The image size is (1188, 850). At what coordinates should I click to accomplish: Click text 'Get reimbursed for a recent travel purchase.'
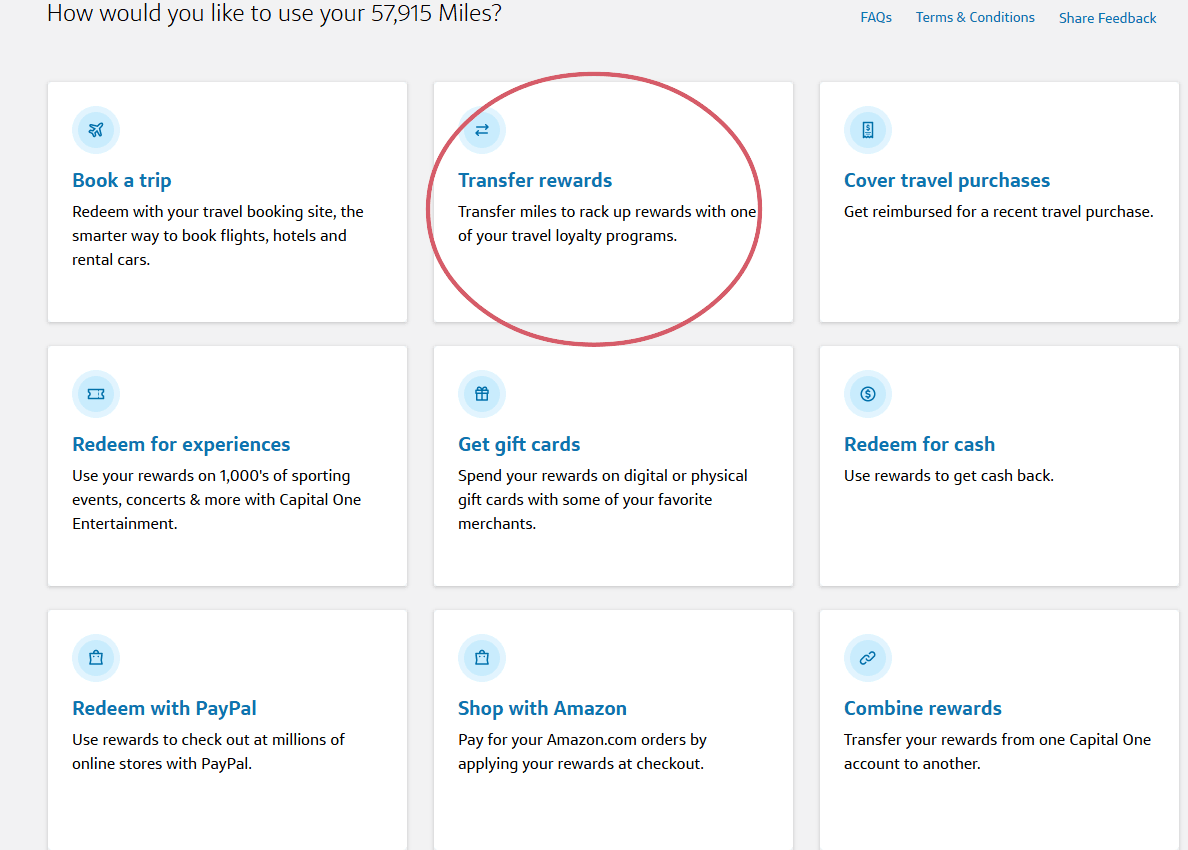pyautogui.click(x=999, y=212)
